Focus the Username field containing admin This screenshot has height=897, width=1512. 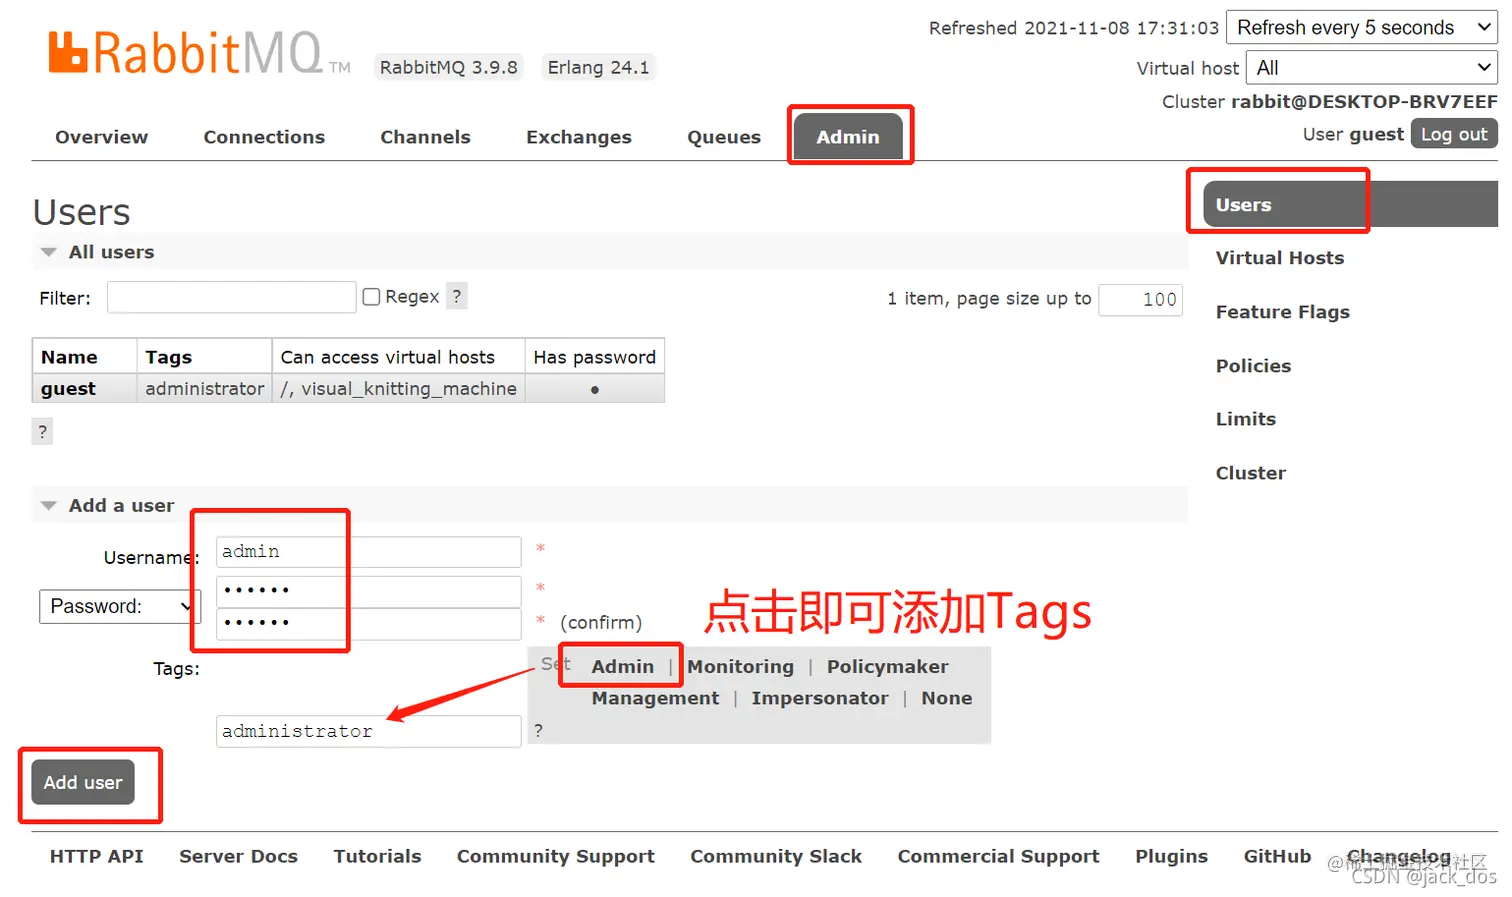tap(368, 552)
